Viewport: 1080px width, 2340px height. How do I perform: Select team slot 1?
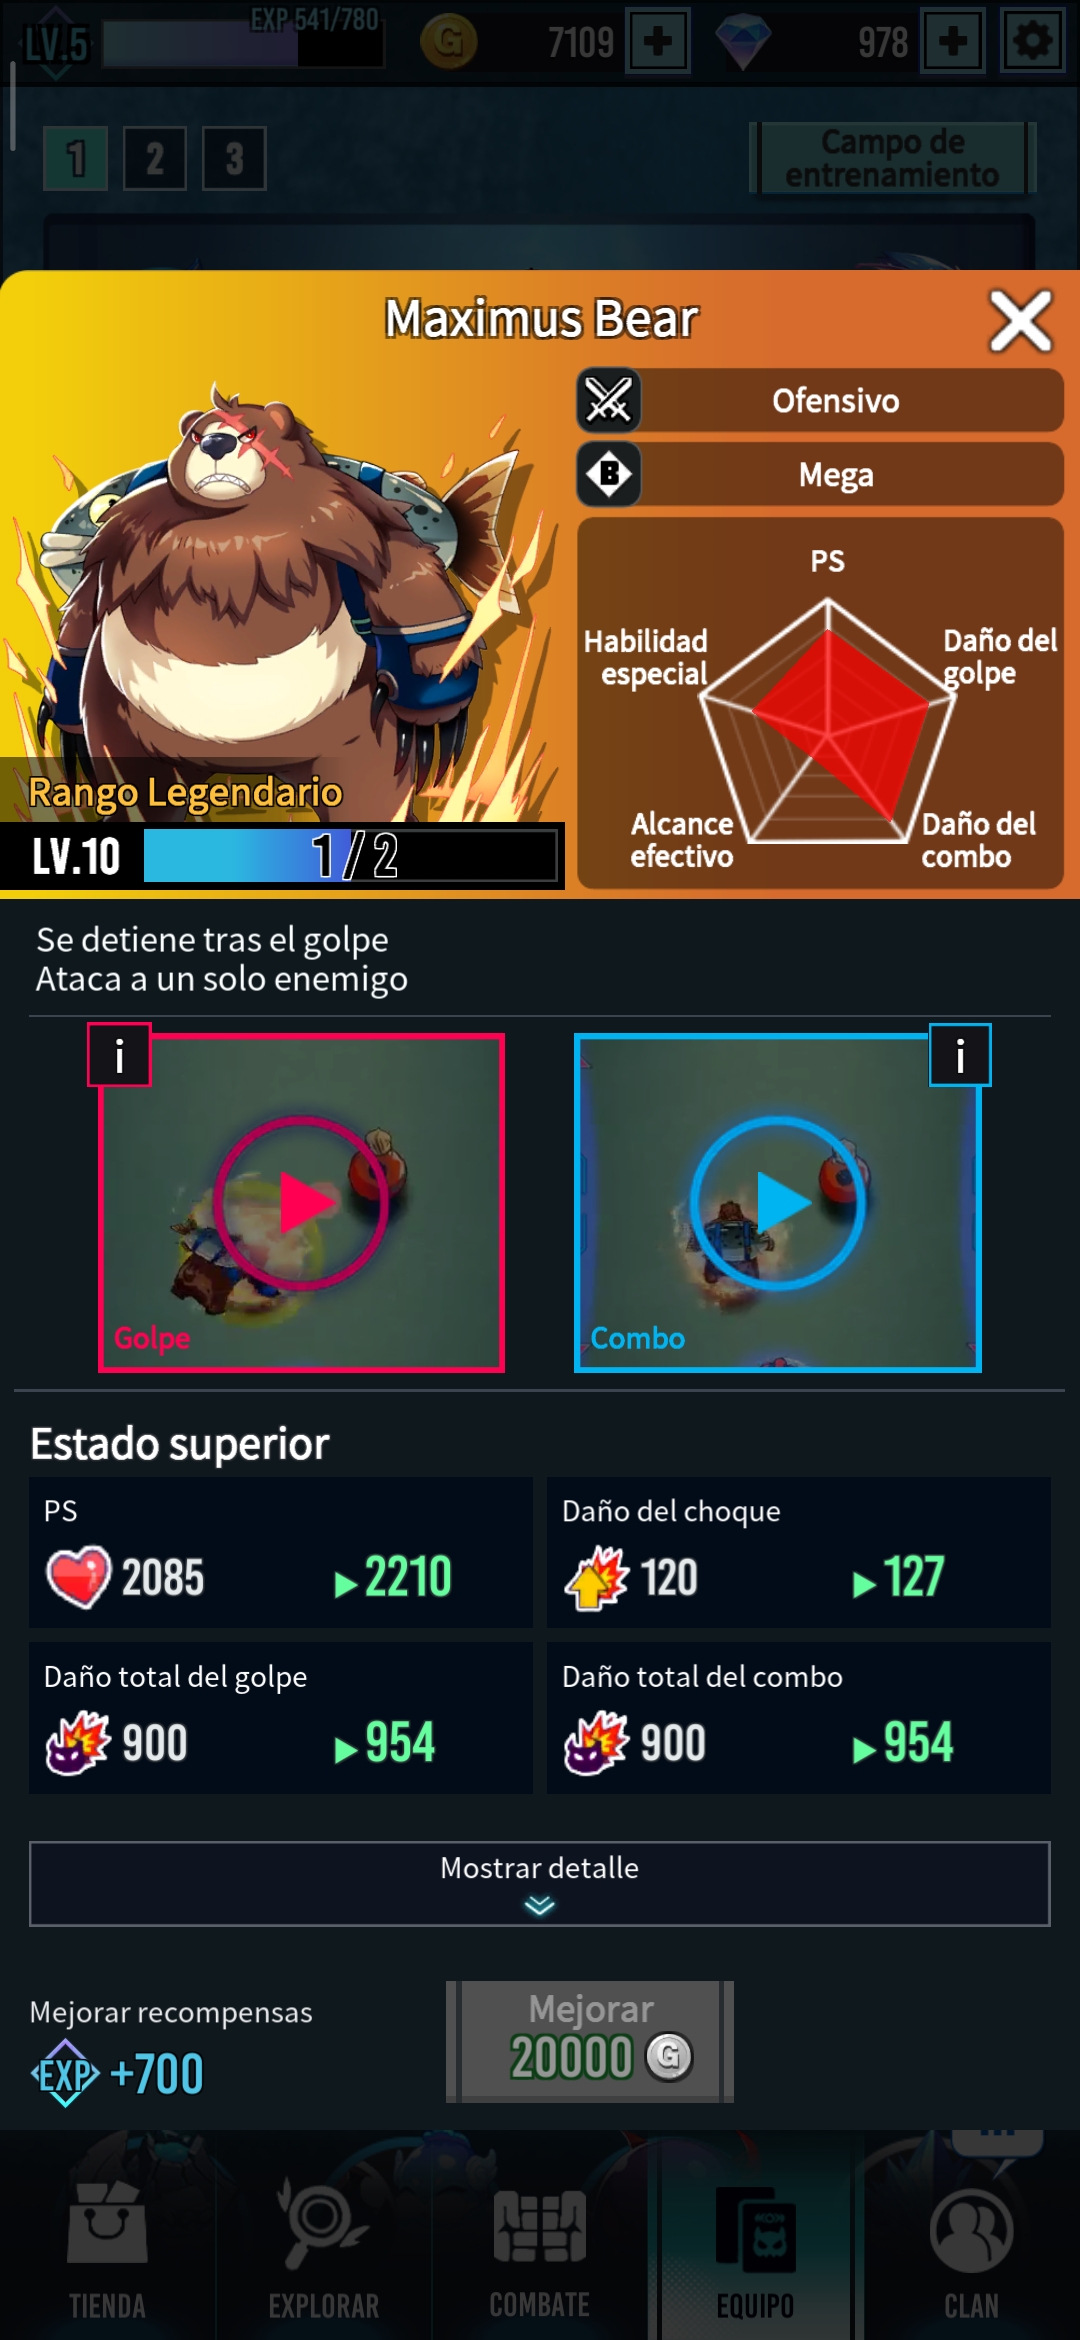coord(76,158)
